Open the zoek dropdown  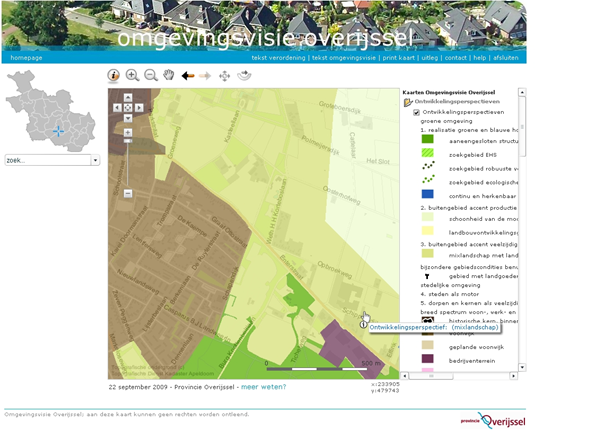point(95,160)
